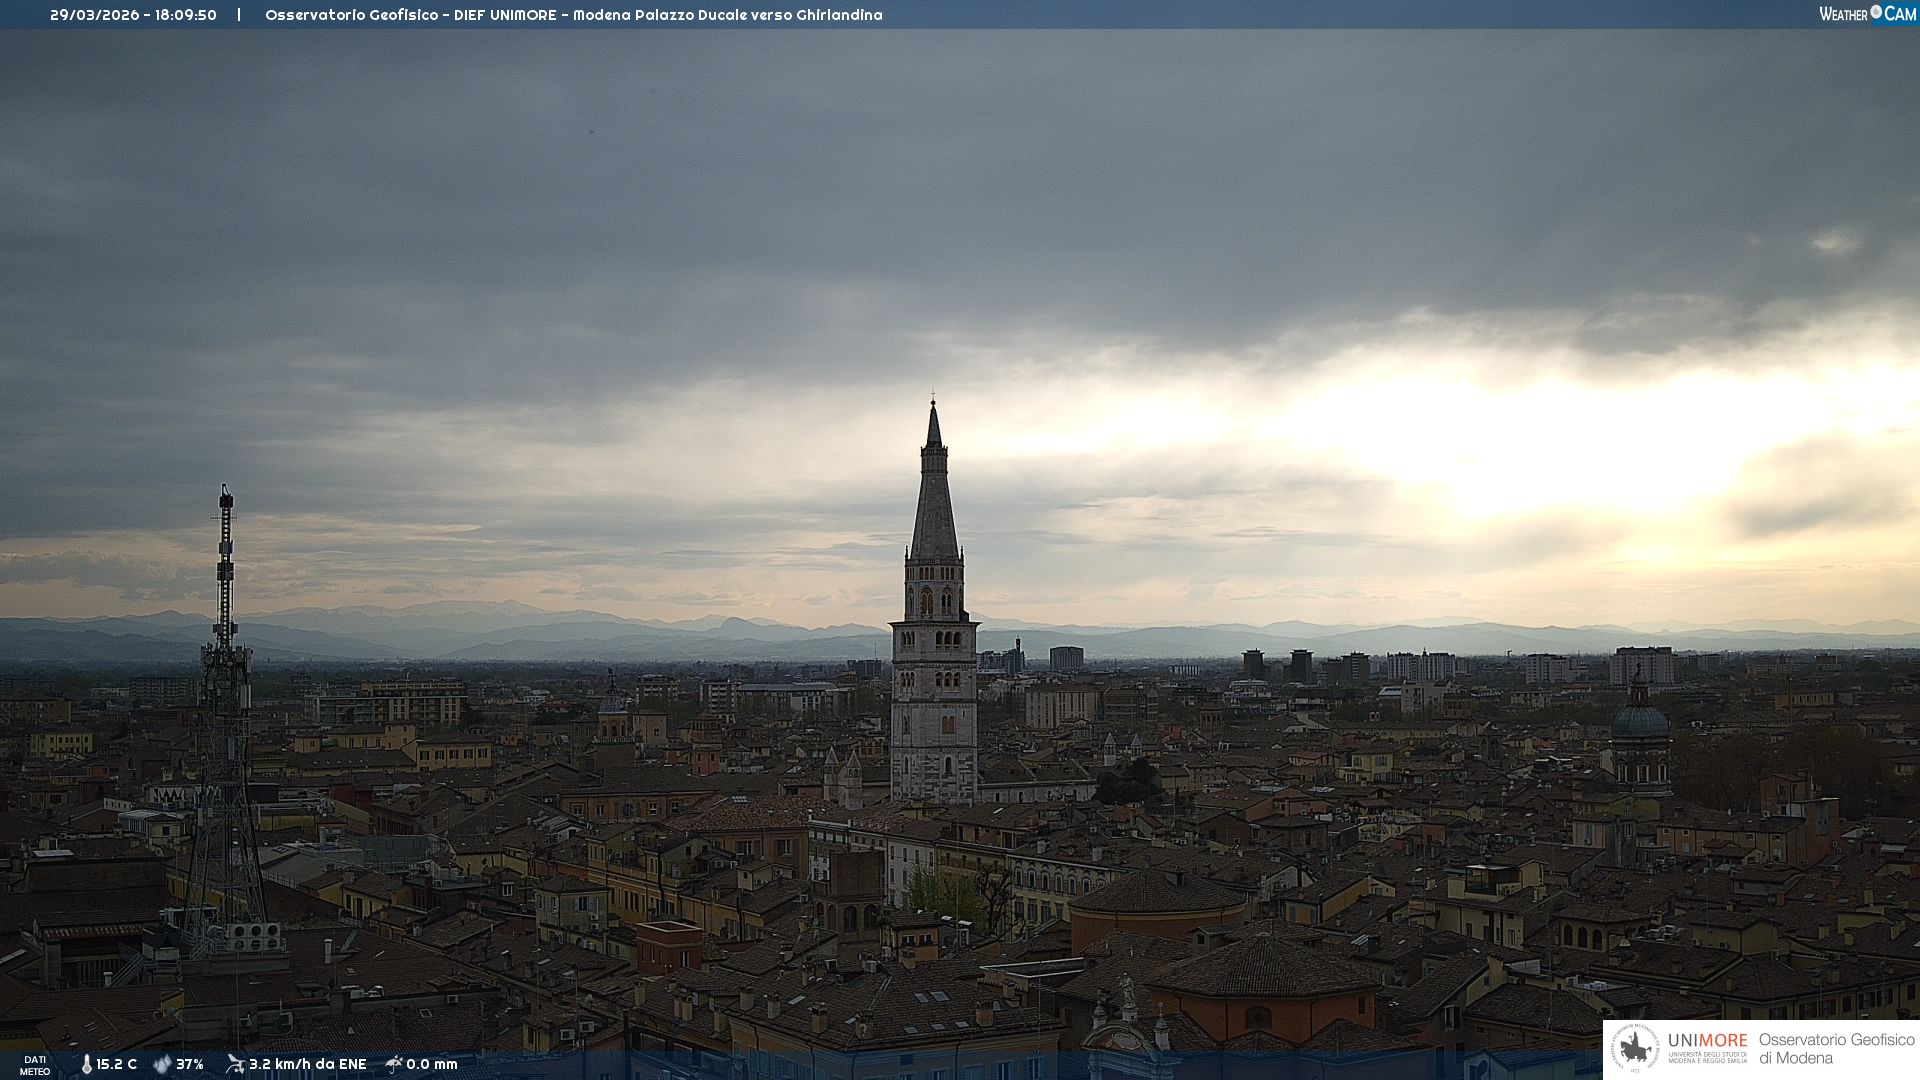Click the wind anemometer icon

[235, 1064]
